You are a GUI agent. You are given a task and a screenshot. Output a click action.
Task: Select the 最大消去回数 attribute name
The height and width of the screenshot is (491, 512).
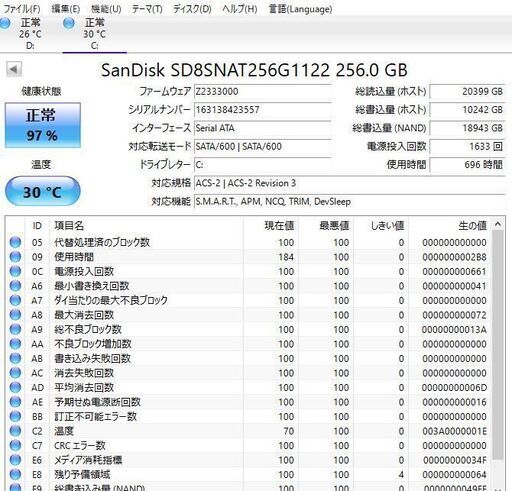click(84, 315)
